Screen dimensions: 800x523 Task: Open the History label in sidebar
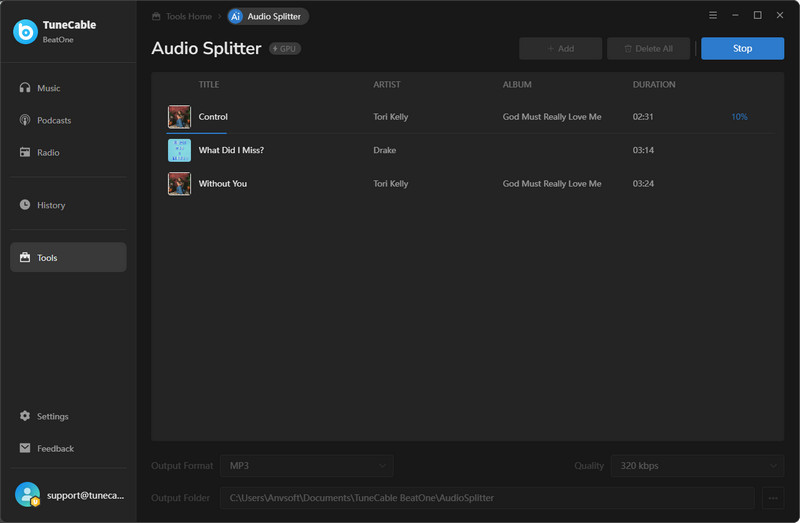51,205
